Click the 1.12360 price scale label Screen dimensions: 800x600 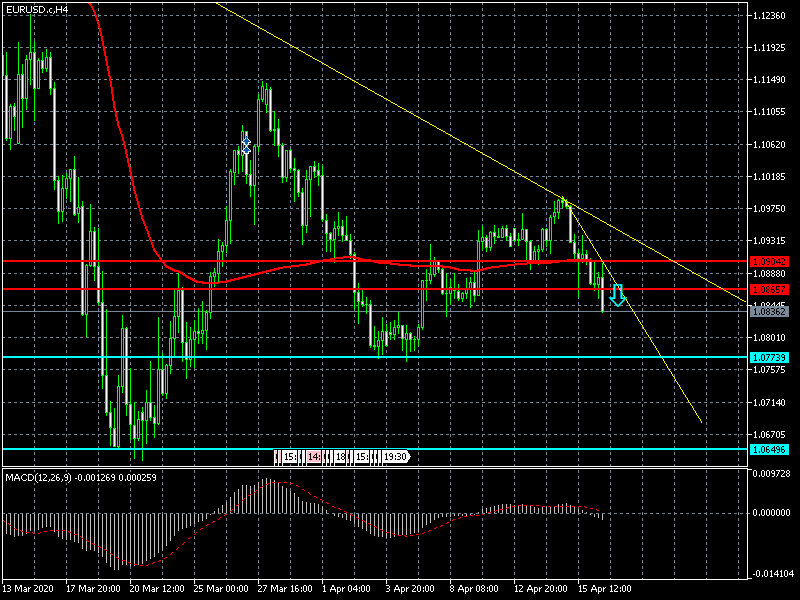[770, 16]
